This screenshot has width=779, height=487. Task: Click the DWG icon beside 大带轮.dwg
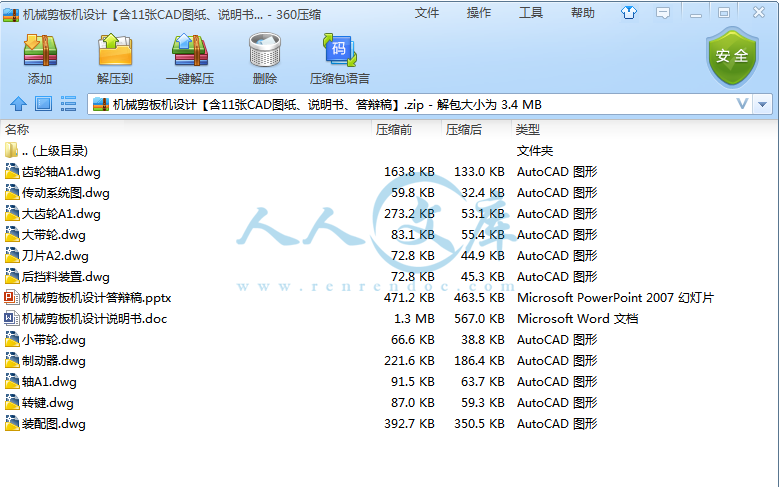coord(11,235)
